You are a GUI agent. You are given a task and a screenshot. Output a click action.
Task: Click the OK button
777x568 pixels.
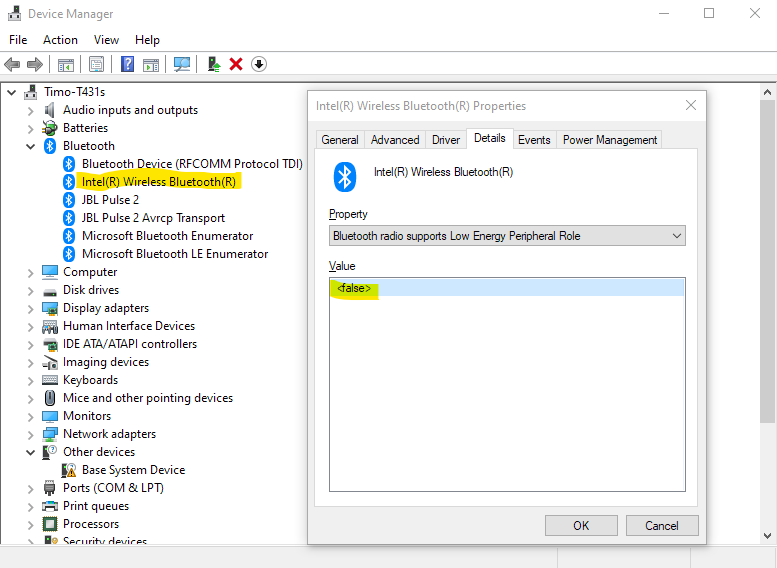coord(581,525)
